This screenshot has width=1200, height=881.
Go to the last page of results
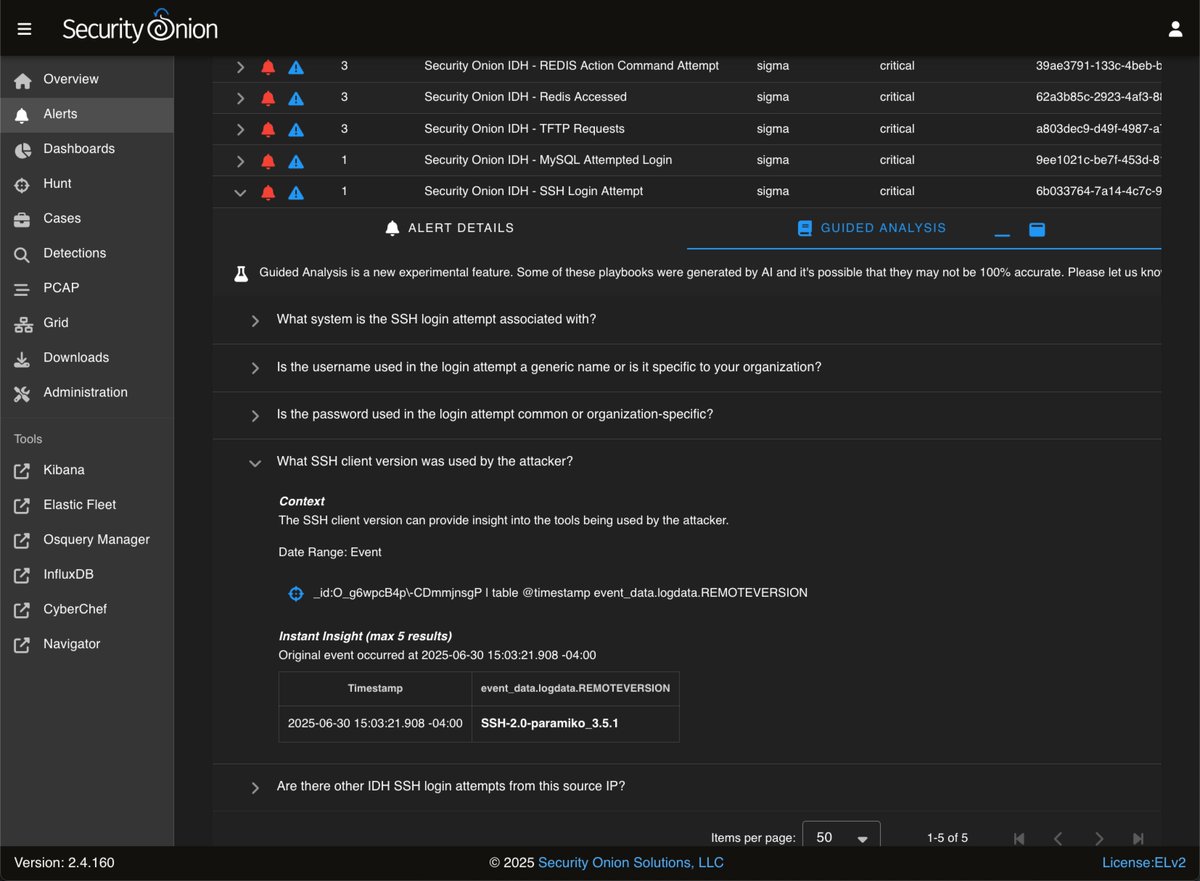pos(1138,839)
